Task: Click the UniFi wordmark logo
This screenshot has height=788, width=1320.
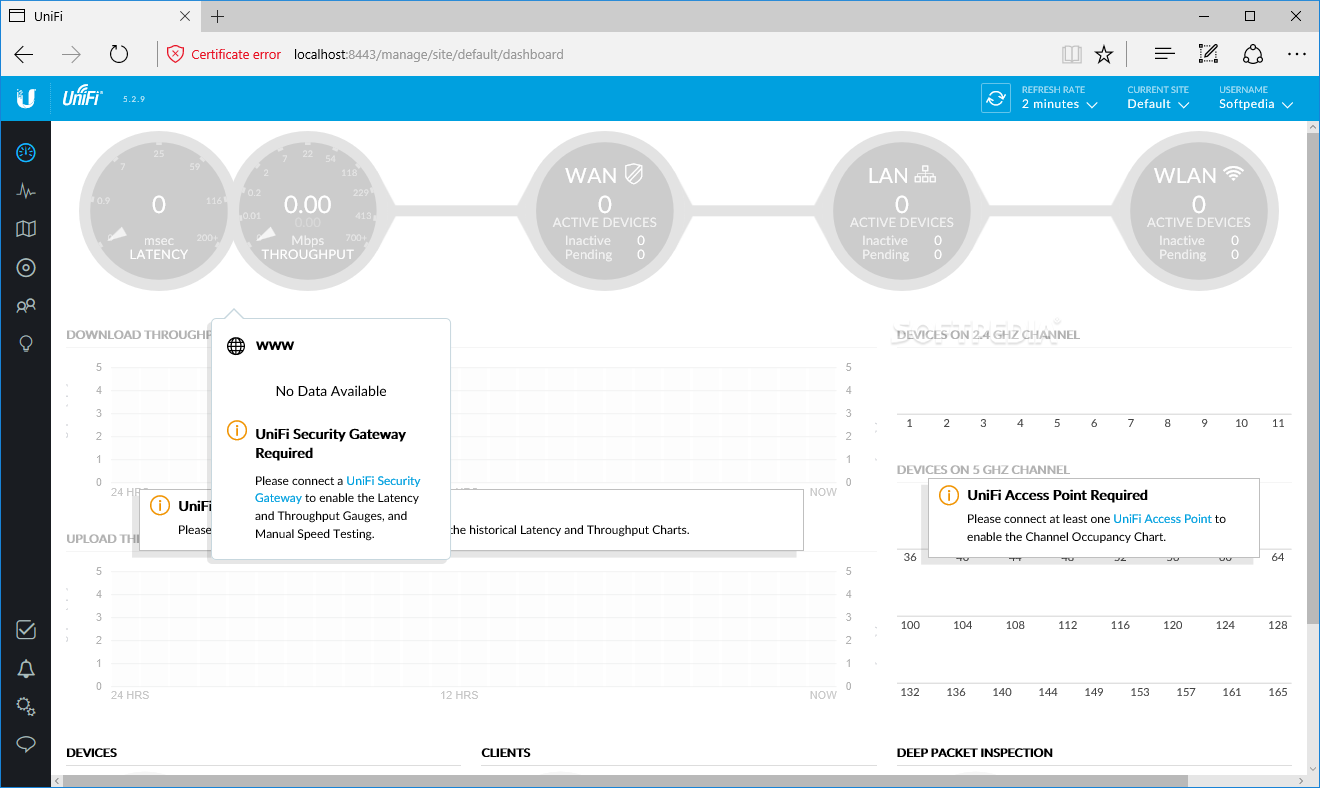Action: point(83,98)
